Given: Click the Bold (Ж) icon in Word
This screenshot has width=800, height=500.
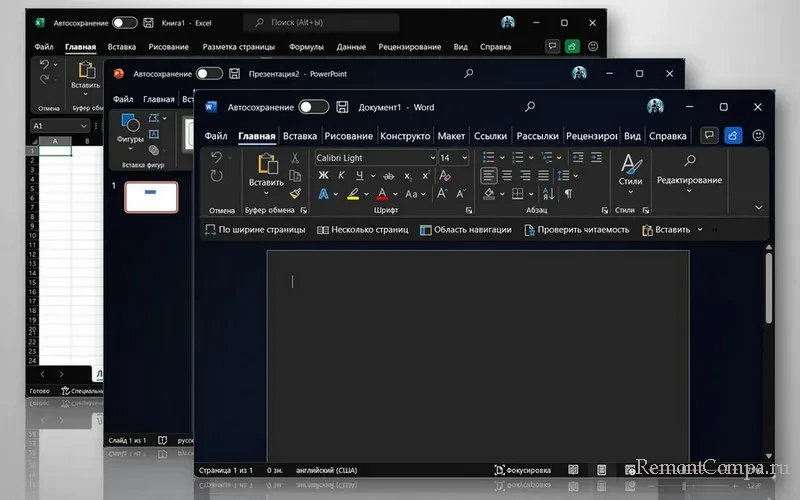Looking at the screenshot, I should click(x=323, y=175).
